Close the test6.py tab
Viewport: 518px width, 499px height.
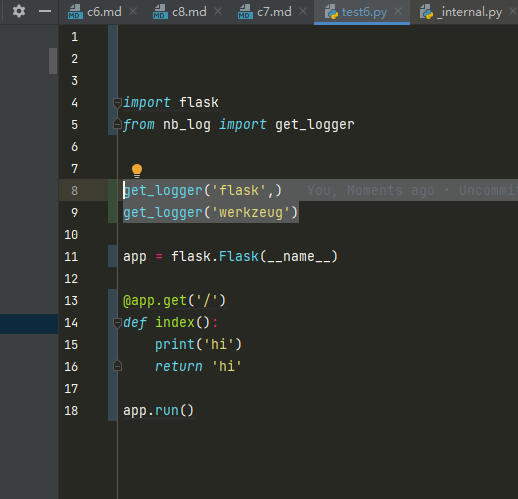[398, 12]
